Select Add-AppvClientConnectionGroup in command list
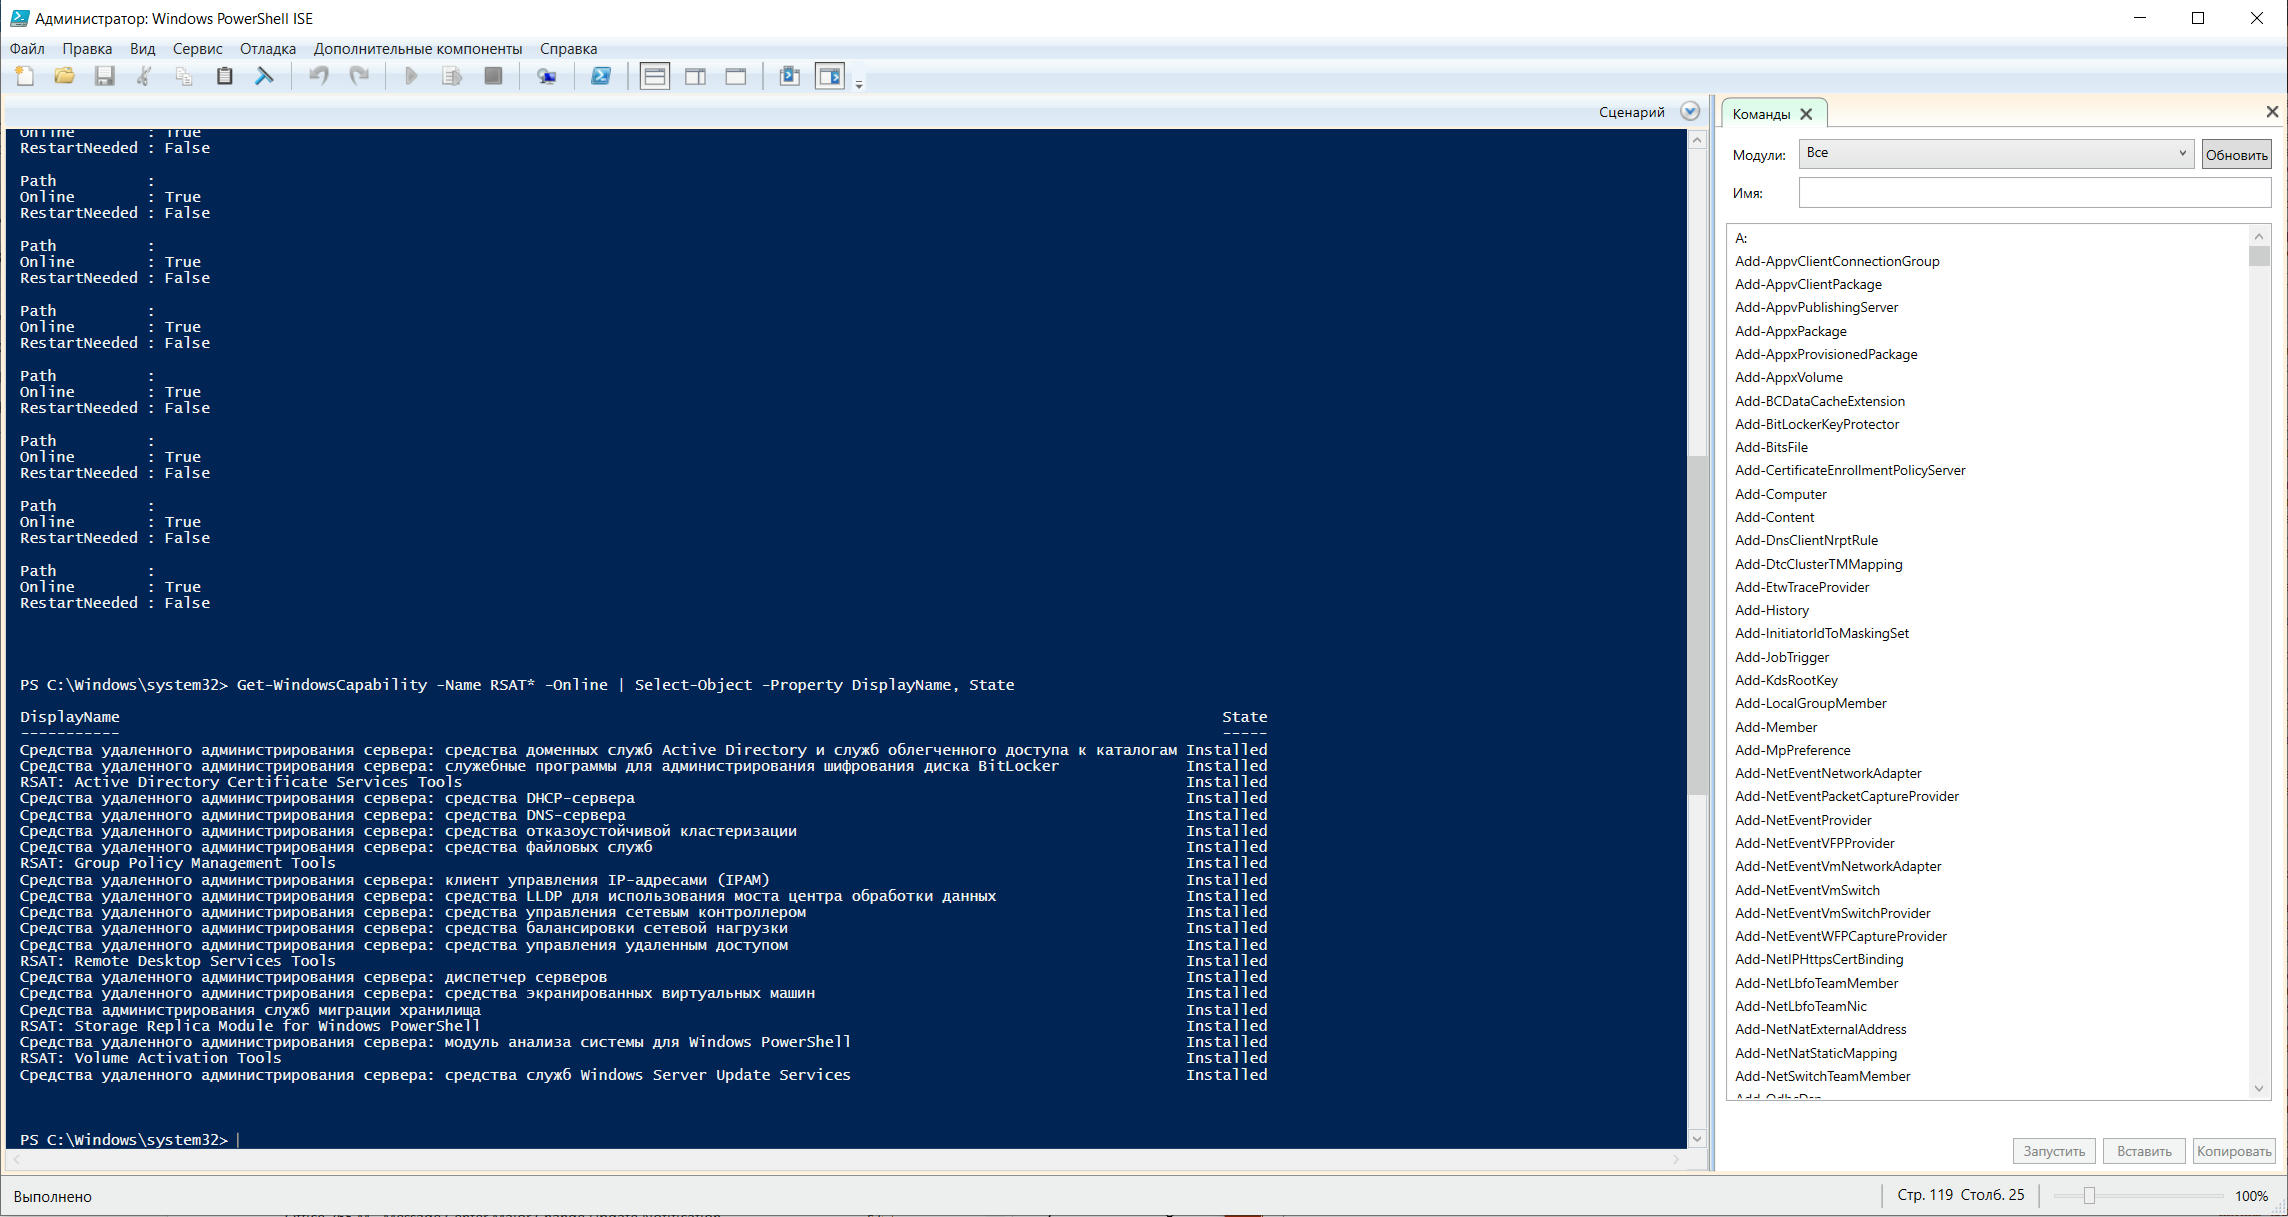 (1837, 261)
